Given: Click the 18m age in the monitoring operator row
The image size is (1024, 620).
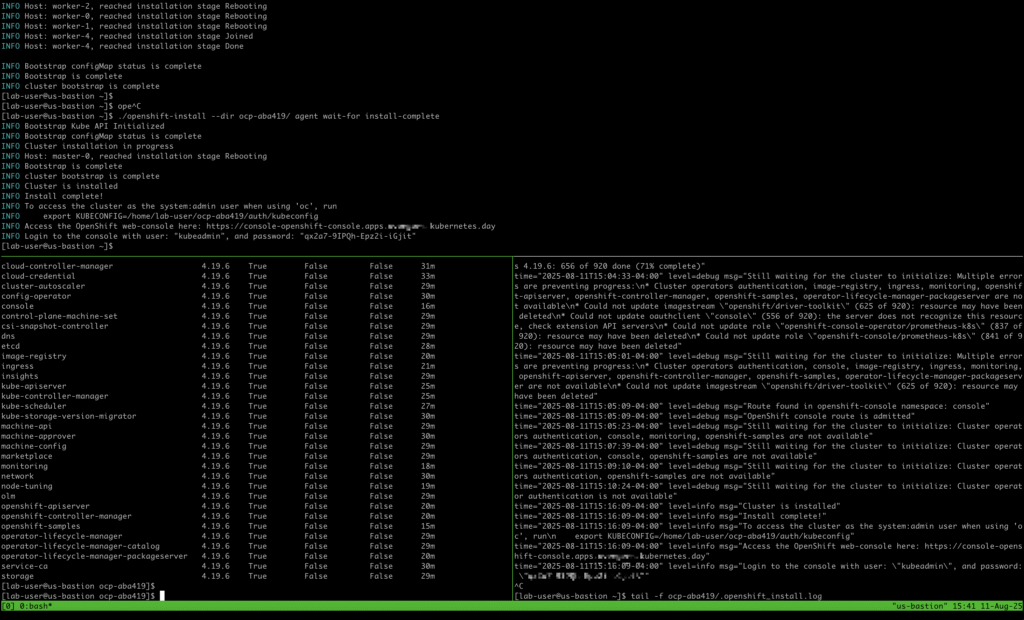Looking at the screenshot, I should click(x=428, y=466).
